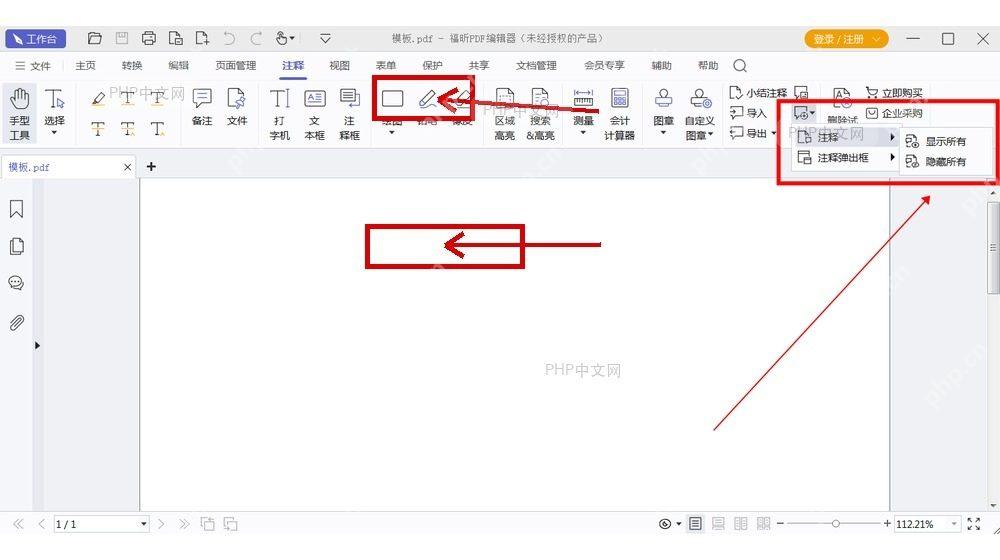Click the 工作台 workbench button
The image size is (1000, 560).
click(x=36, y=39)
